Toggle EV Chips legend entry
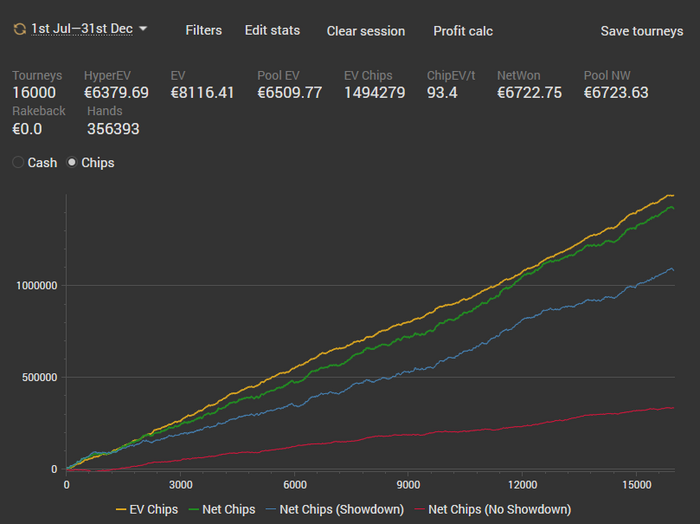 (x=146, y=509)
